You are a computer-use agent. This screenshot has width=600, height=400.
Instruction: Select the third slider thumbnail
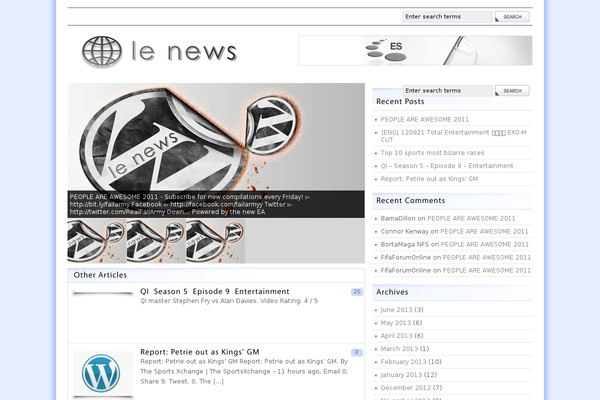(x=215, y=241)
